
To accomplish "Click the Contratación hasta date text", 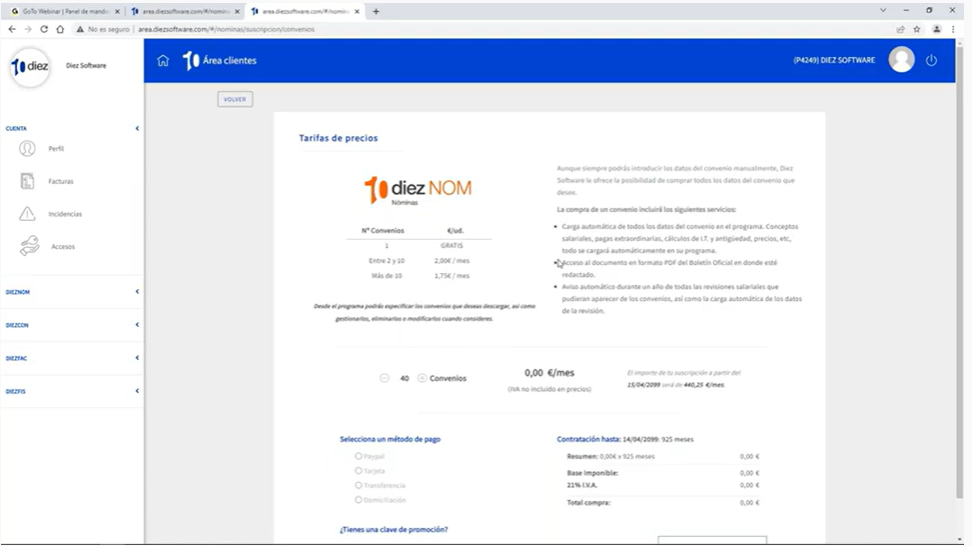I will [x=625, y=439].
